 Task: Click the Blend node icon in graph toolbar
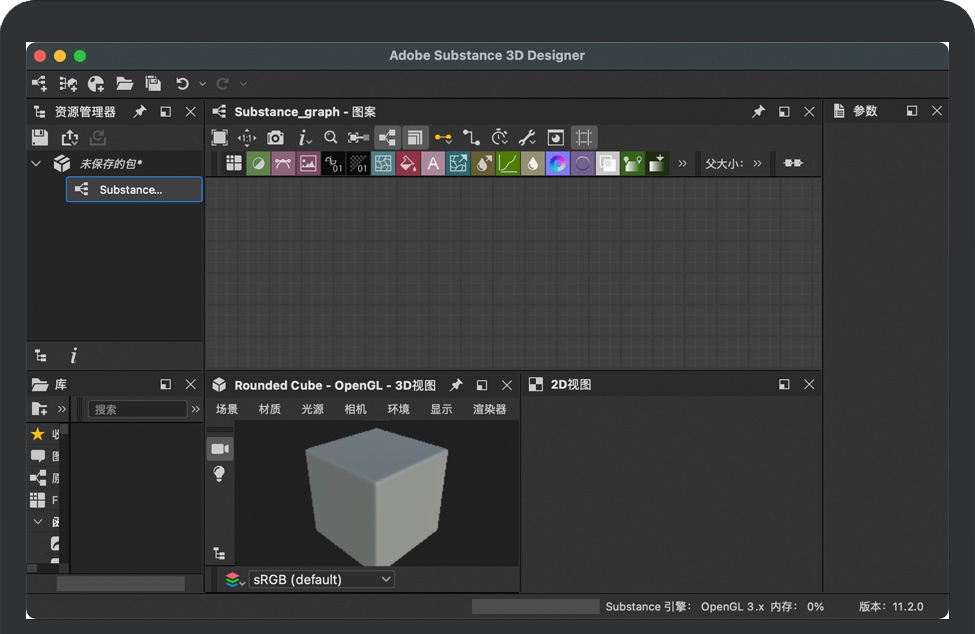tap(258, 163)
